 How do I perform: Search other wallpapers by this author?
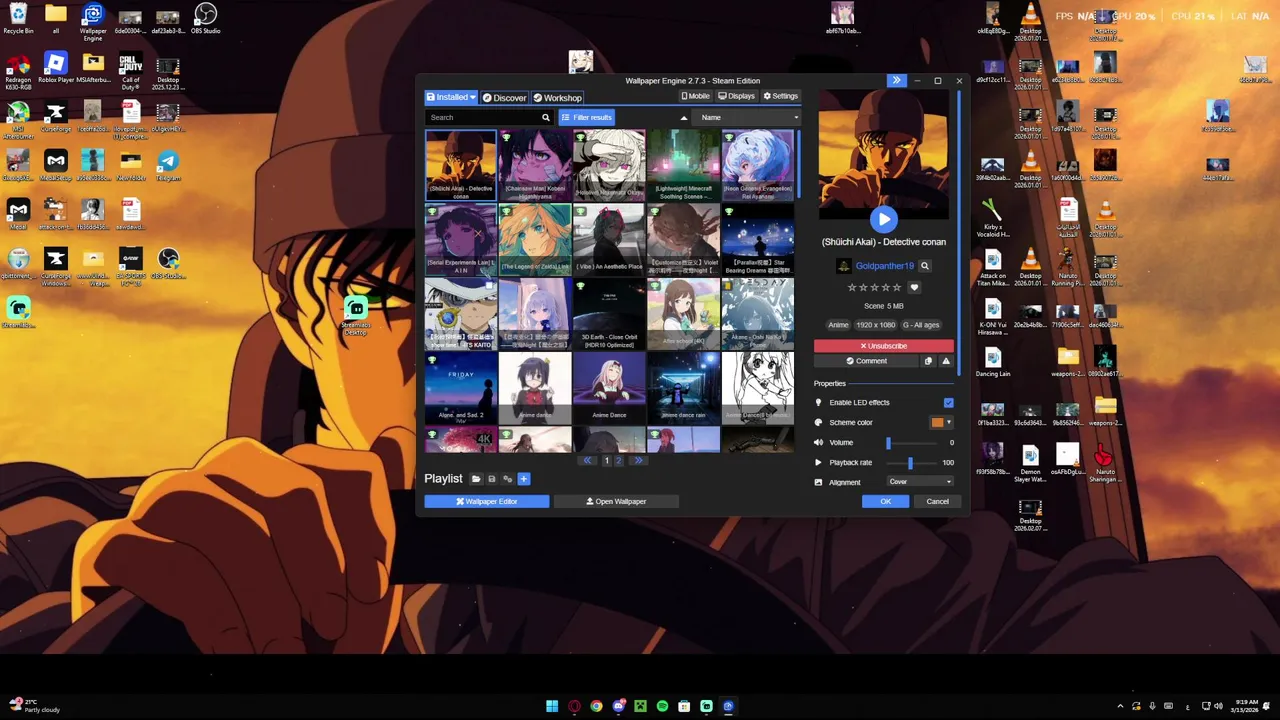click(925, 266)
